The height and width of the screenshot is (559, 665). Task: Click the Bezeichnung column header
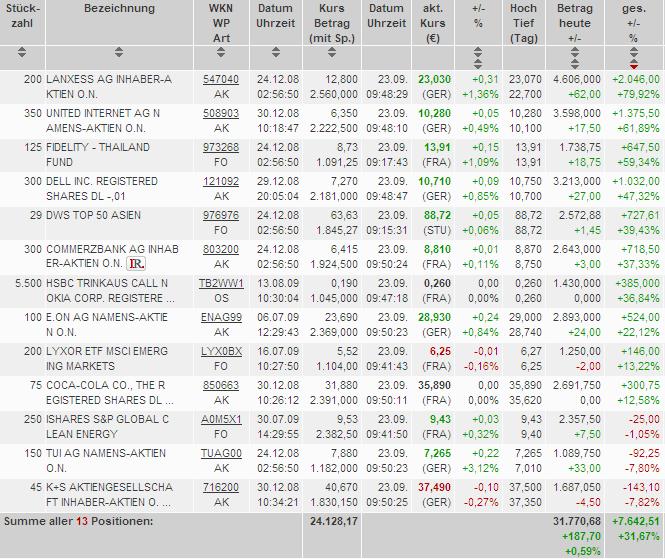[x=119, y=8]
